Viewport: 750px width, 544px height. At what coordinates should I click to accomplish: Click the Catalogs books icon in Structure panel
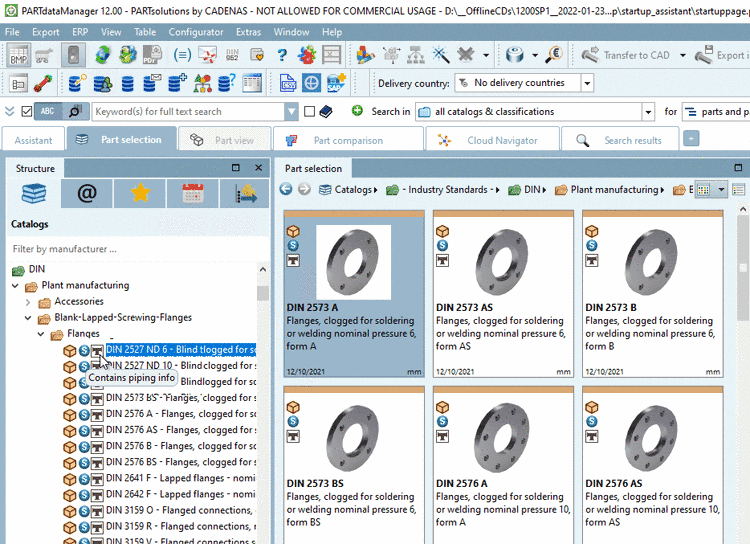pos(35,194)
